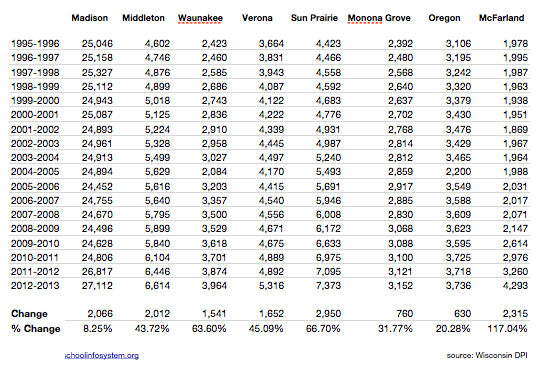Select McFarland's 117.04% change cell
The width and height of the screenshot is (541, 370).
pos(508,329)
